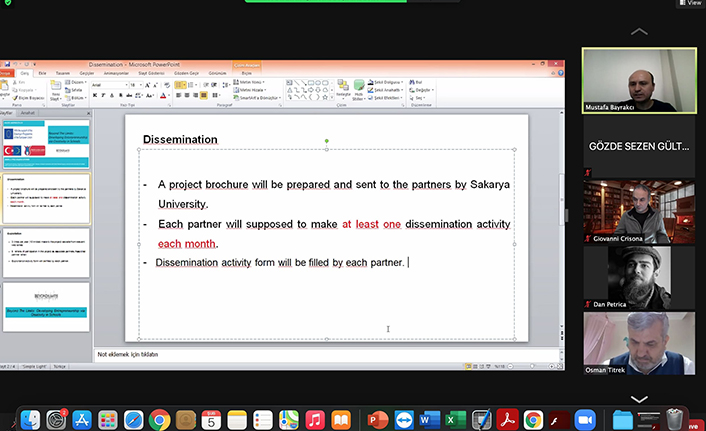Open Microsoft Word from the dock
This screenshot has width=706, height=431.
click(430, 419)
